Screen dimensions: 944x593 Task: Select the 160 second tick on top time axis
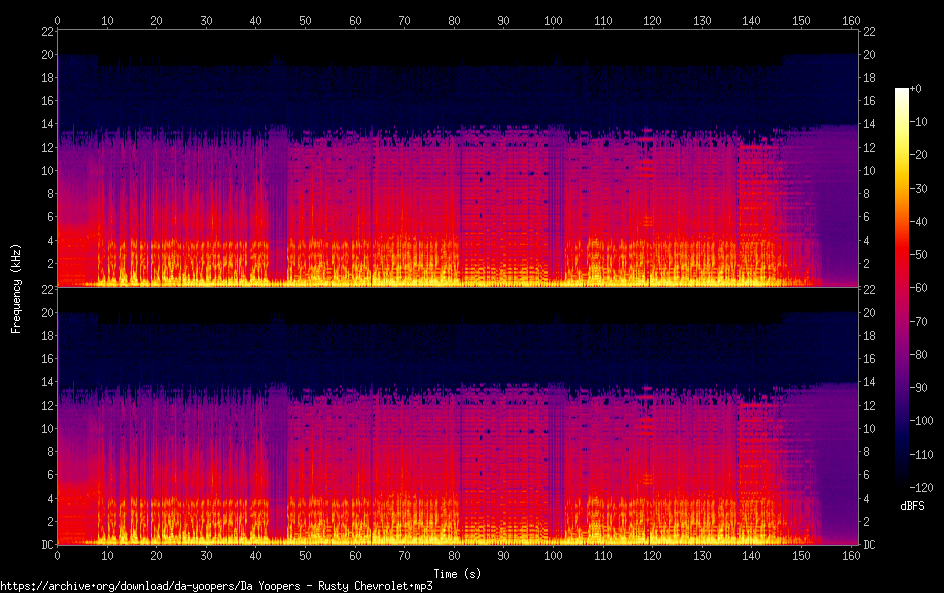(x=852, y=19)
